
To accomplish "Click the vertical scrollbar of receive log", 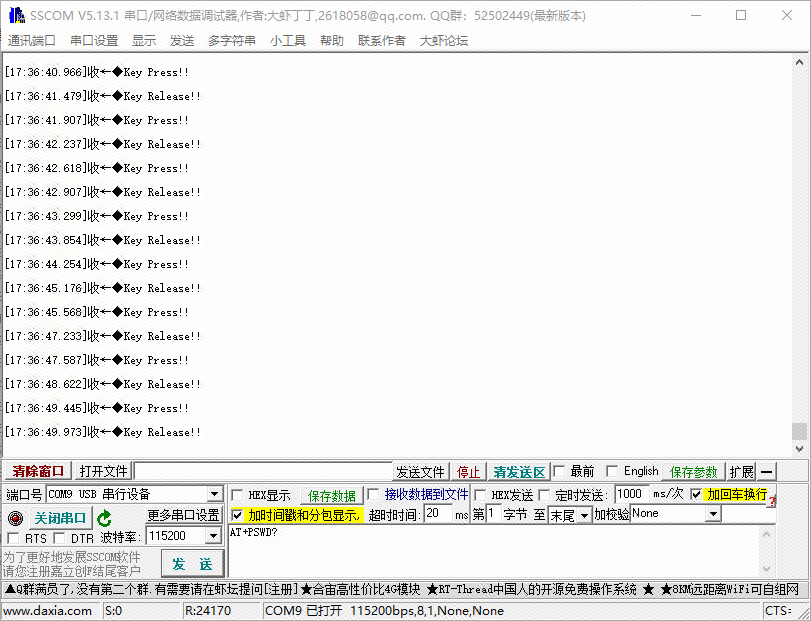I will tap(798, 250).
